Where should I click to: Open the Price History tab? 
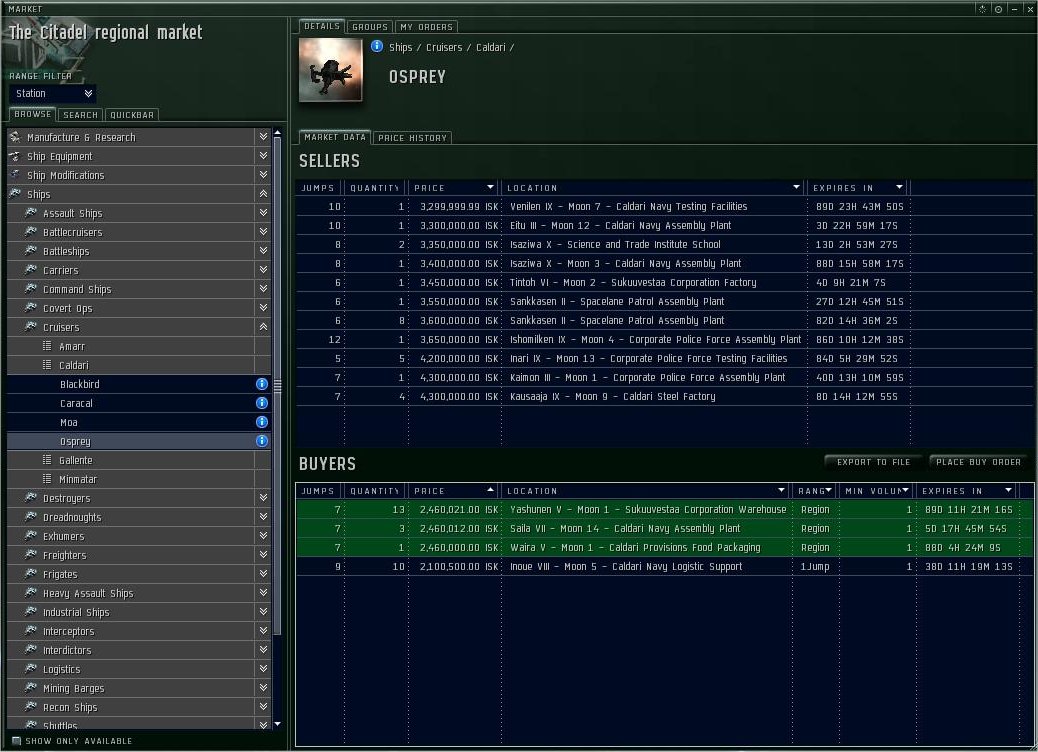pyautogui.click(x=412, y=138)
